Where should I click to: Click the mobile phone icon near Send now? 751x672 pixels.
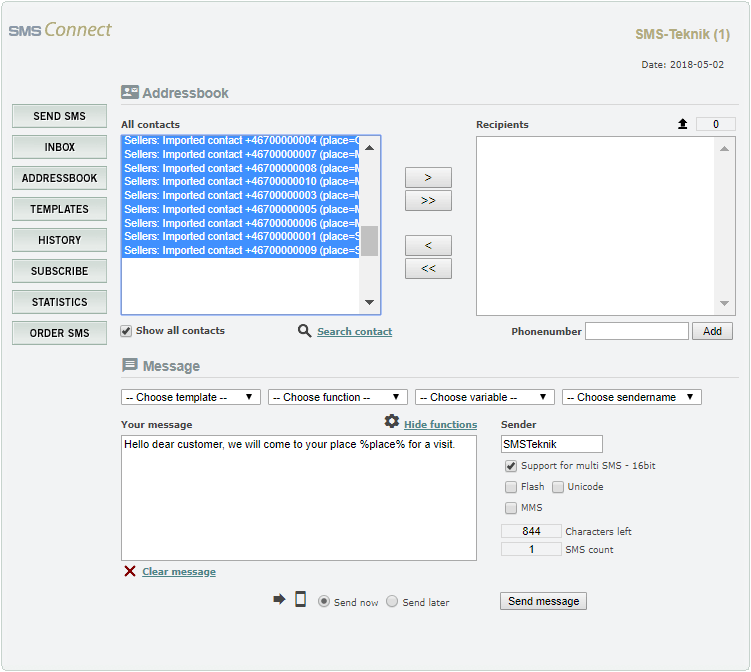[x=300, y=599]
